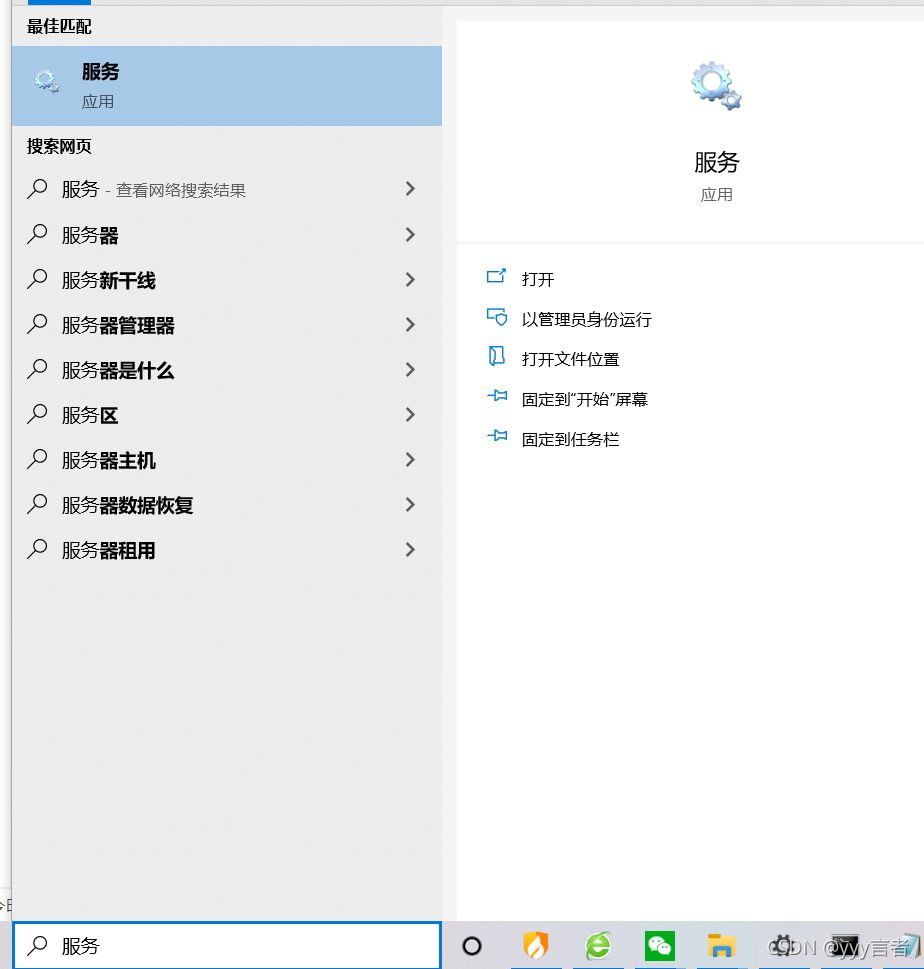Expand the 服务器管理器 search suggestion
The image size is (924, 969).
pyautogui.click(x=410, y=325)
